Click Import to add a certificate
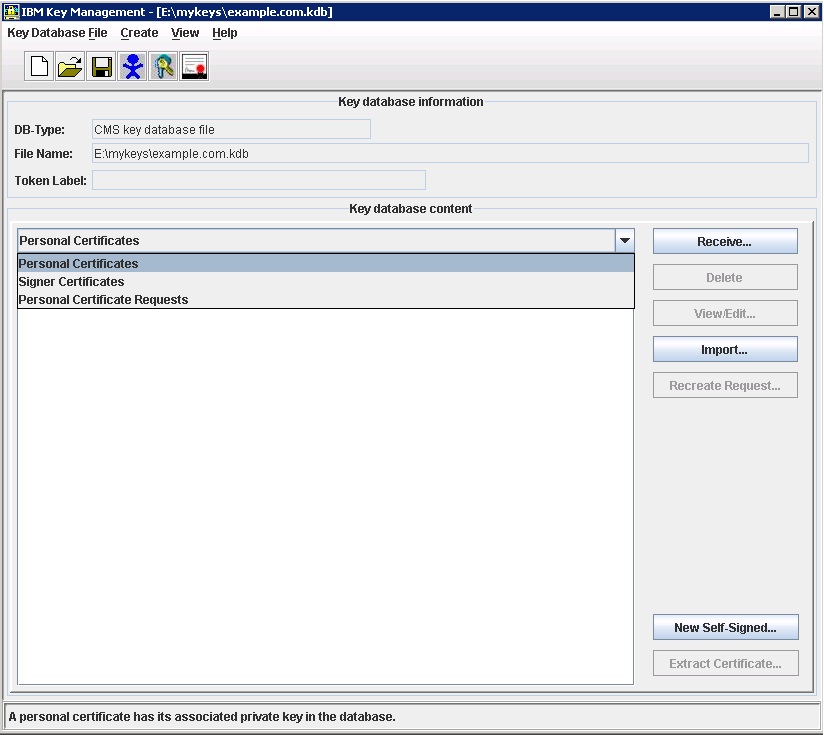Viewport: 824px width, 735px height. pyautogui.click(x=724, y=349)
